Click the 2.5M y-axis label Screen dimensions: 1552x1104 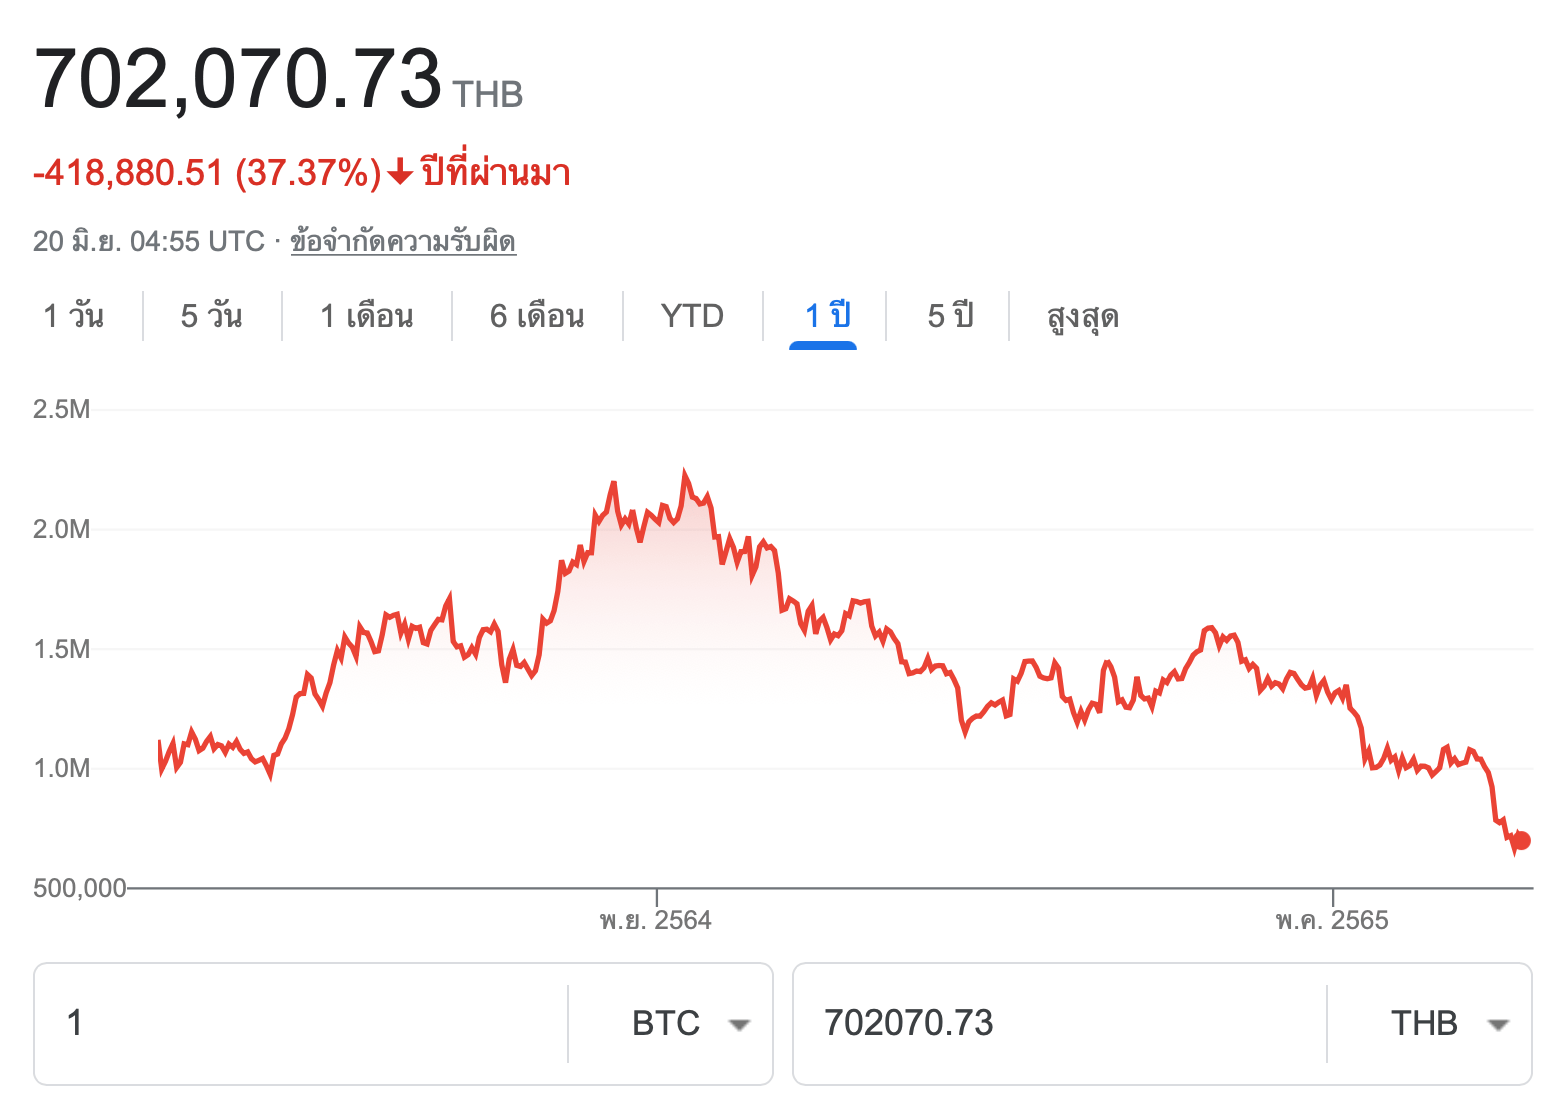[62, 409]
